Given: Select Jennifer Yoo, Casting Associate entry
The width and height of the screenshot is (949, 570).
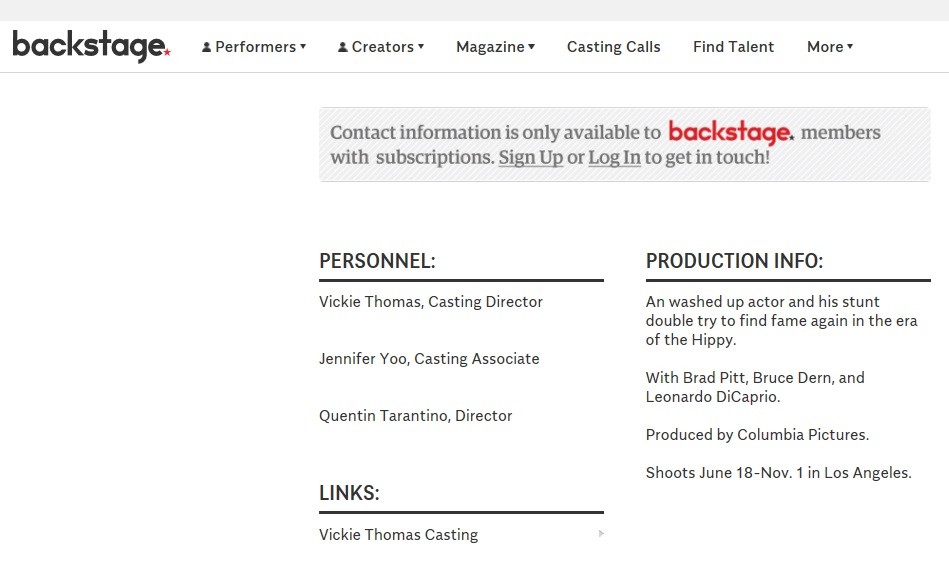Looking at the screenshot, I should tap(429, 359).
